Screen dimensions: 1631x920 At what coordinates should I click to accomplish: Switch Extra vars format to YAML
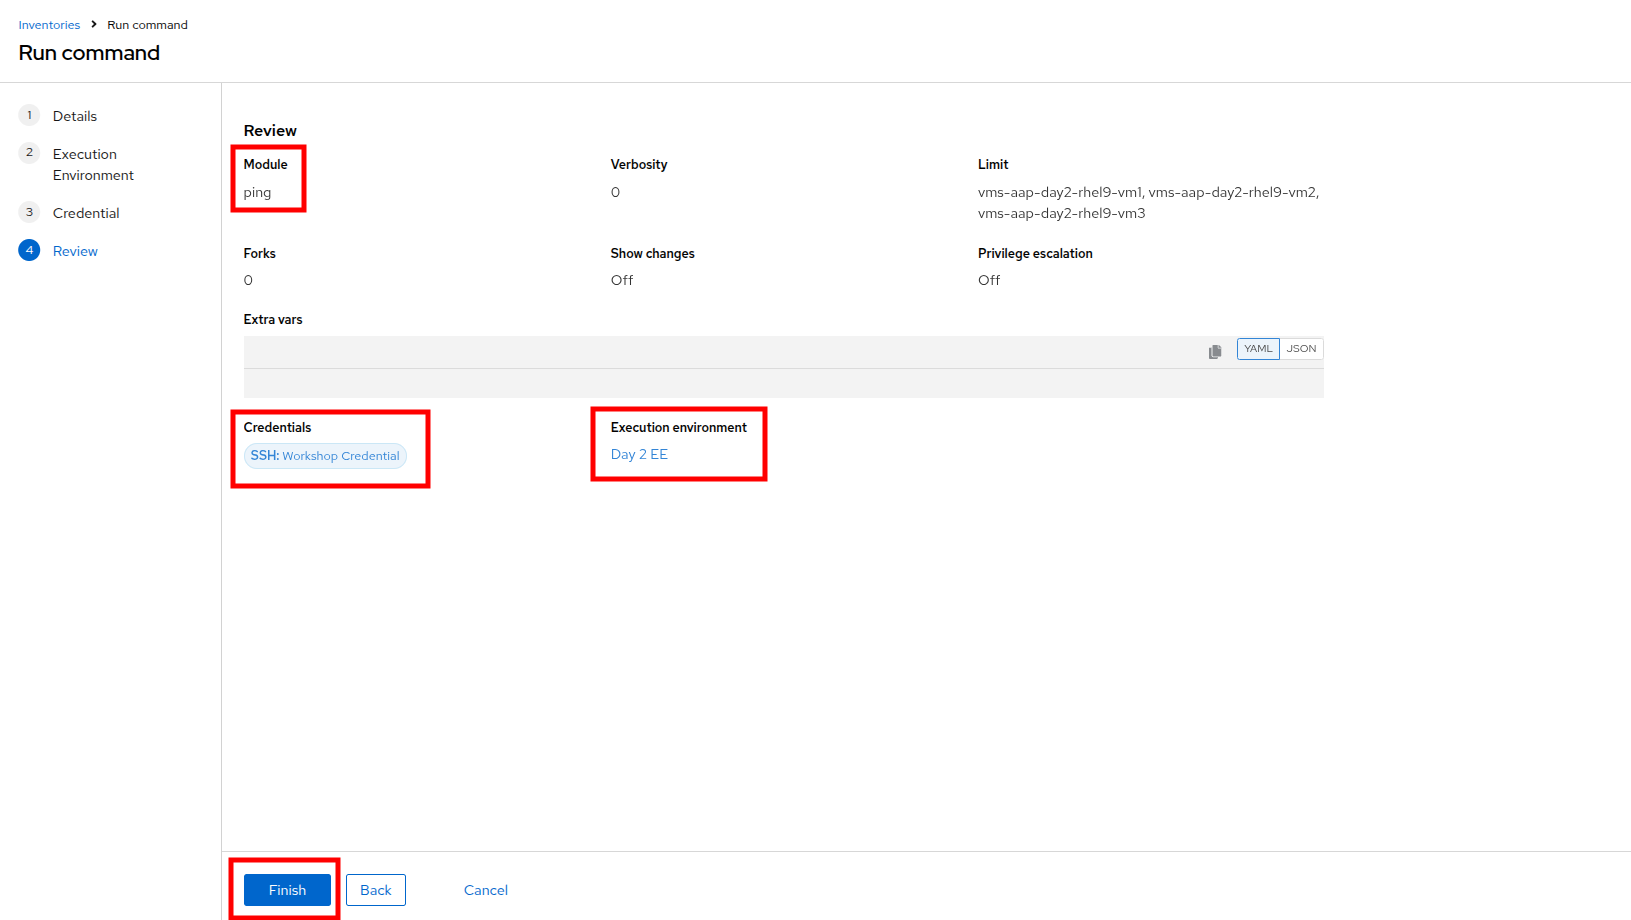tap(1257, 349)
